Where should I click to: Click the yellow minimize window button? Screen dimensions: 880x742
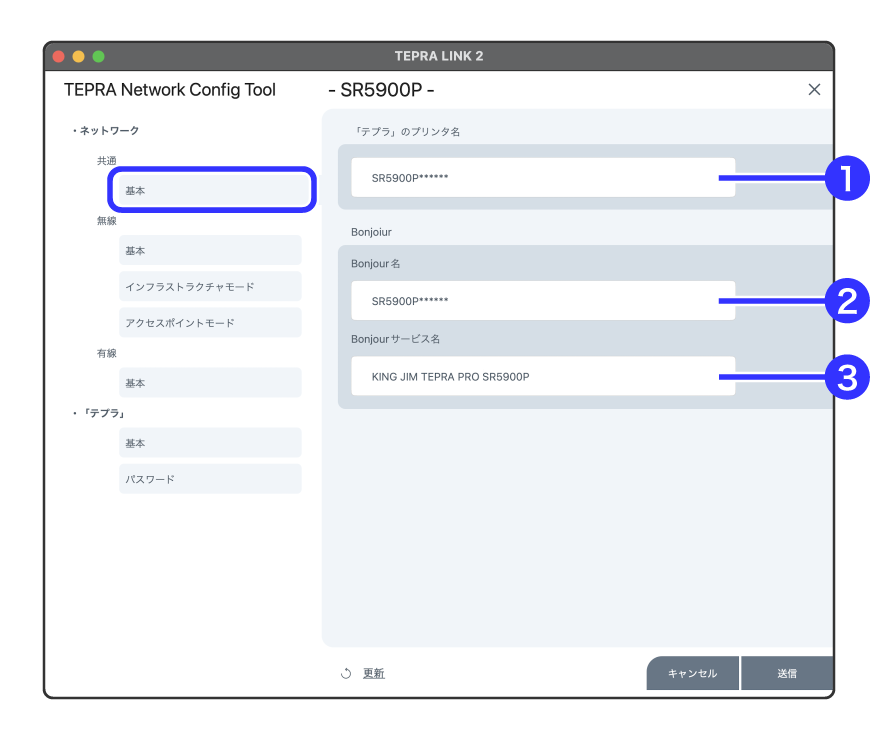tap(78, 56)
